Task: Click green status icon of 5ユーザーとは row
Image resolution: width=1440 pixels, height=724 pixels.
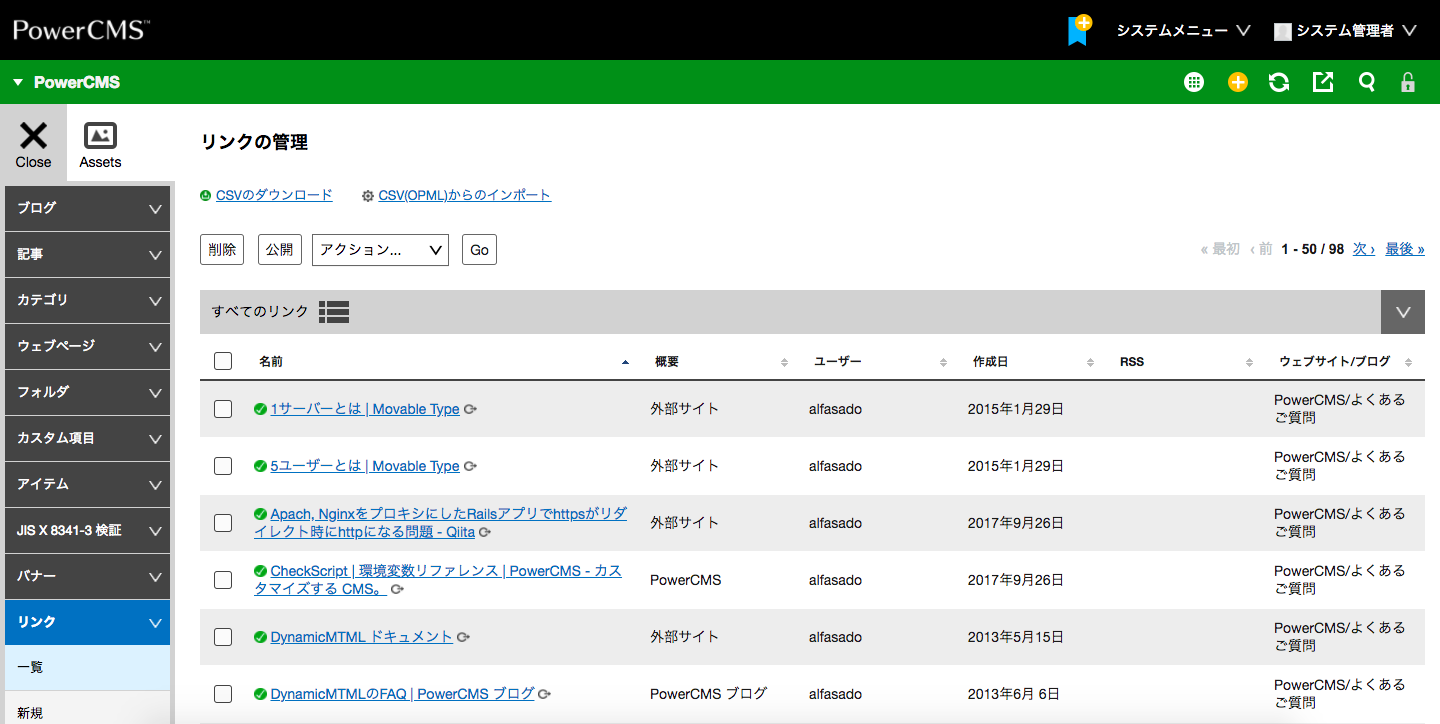Action: 260,466
